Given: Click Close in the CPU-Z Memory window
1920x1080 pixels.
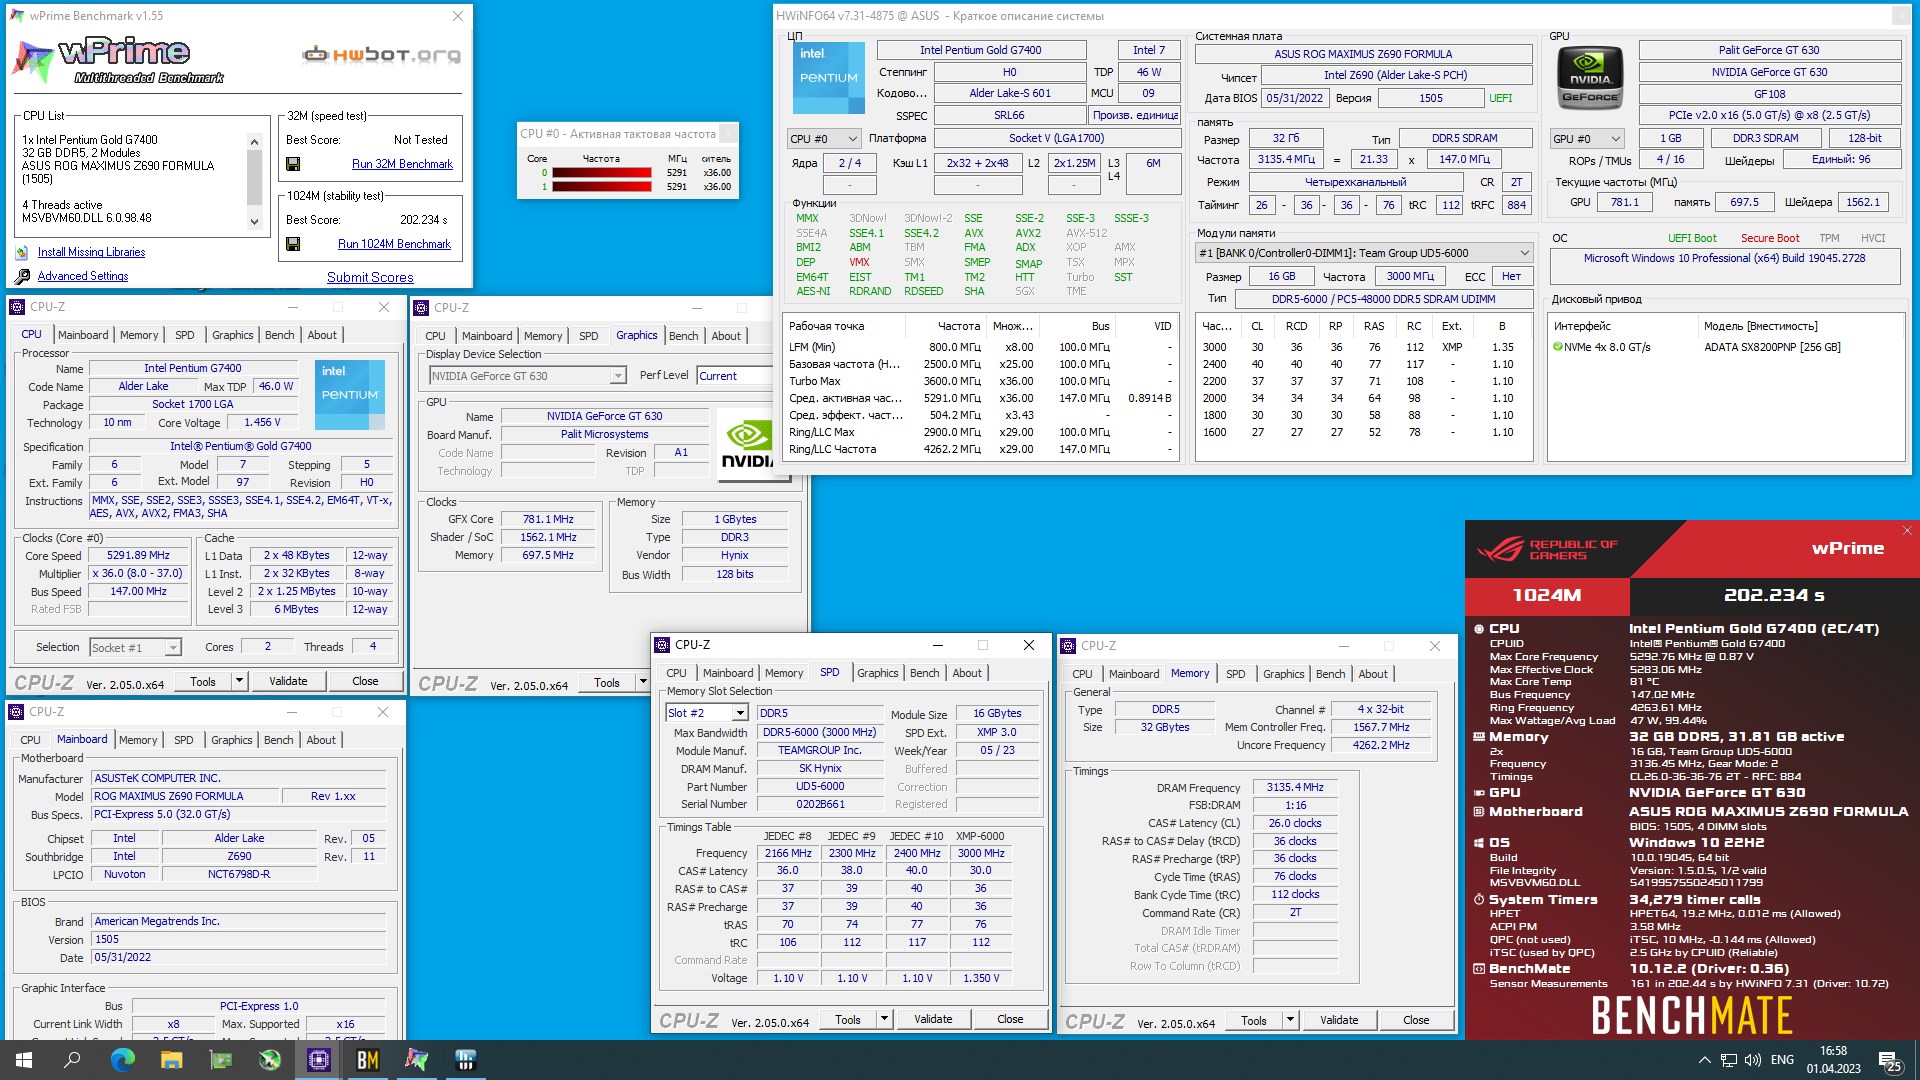Looking at the screenshot, I should [1416, 1021].
